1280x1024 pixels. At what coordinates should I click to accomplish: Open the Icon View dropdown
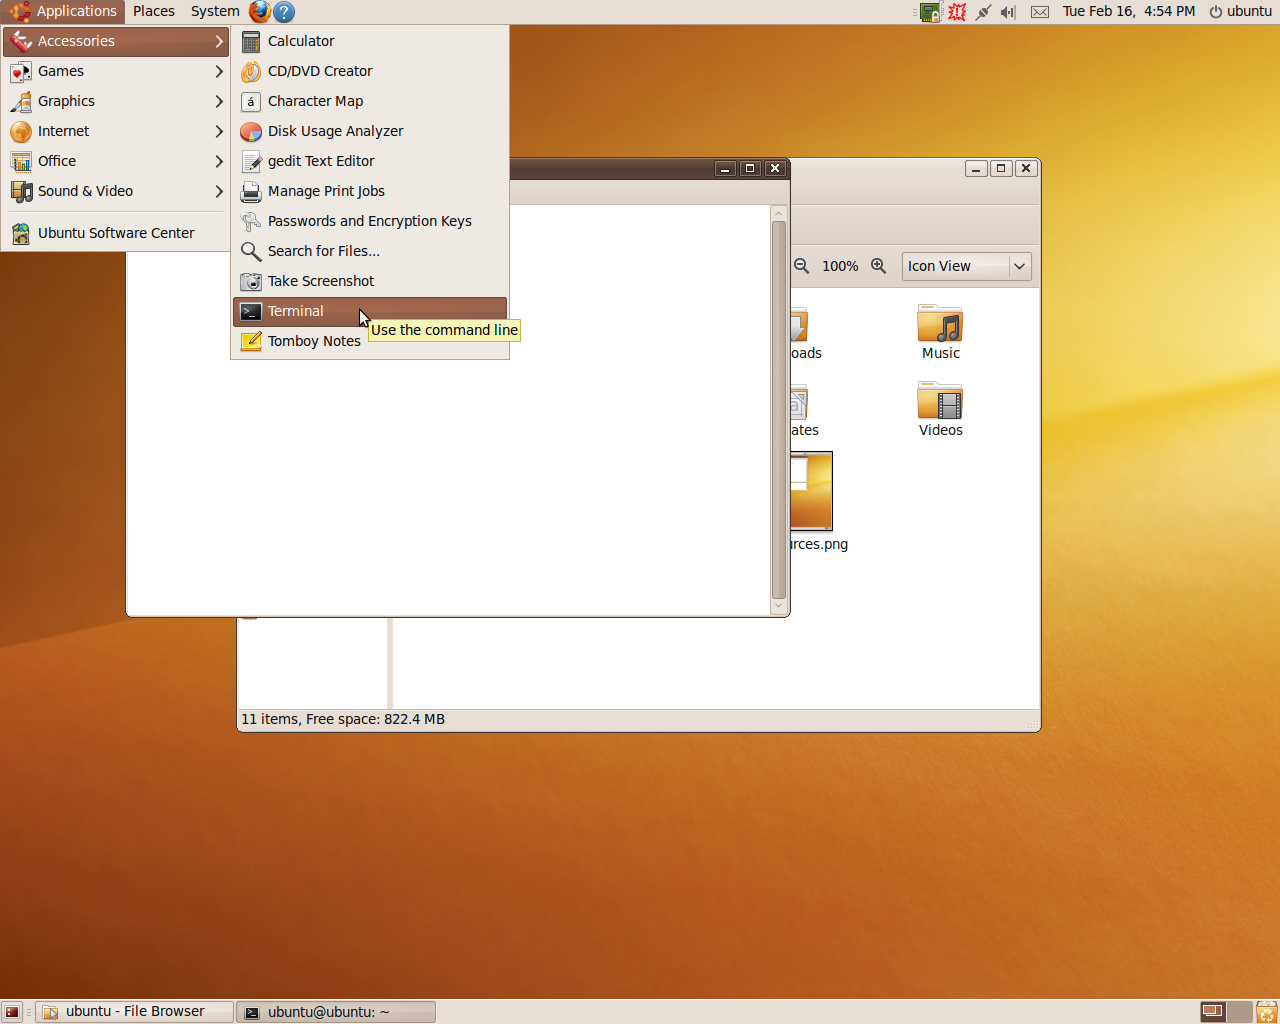(x=965, y=266)
